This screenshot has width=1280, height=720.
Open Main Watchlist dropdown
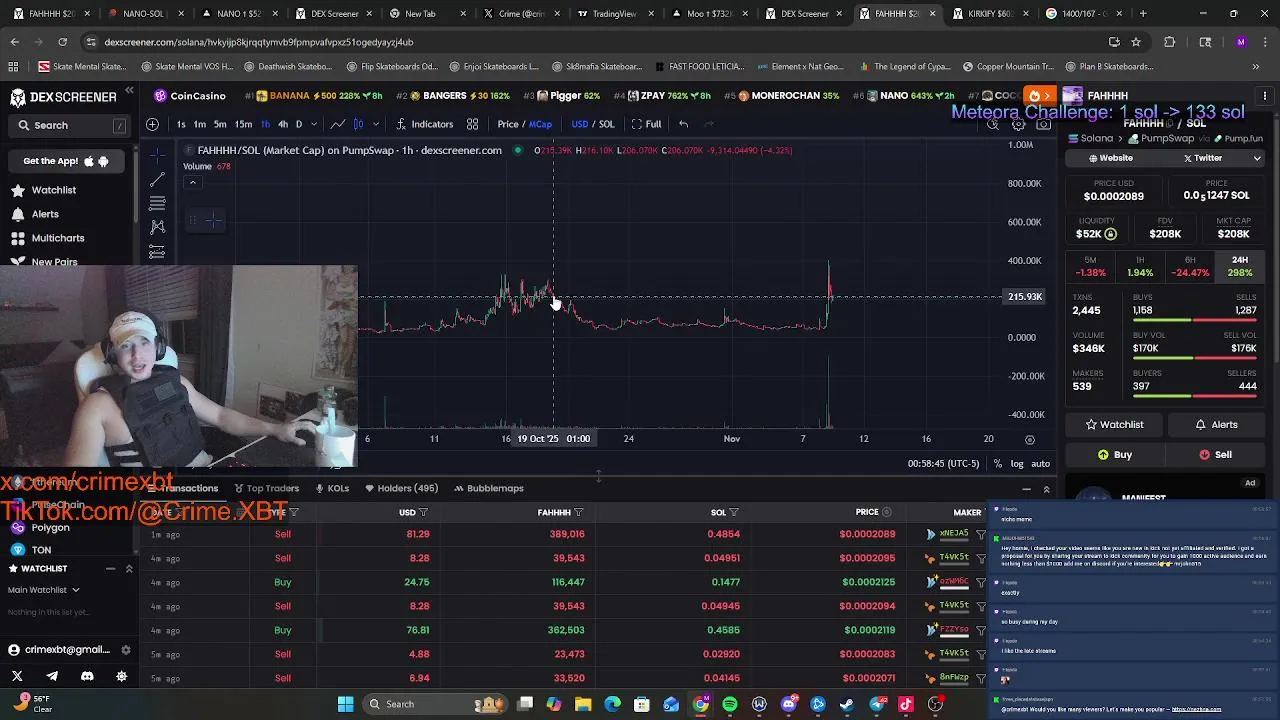(x=44, y=590)
